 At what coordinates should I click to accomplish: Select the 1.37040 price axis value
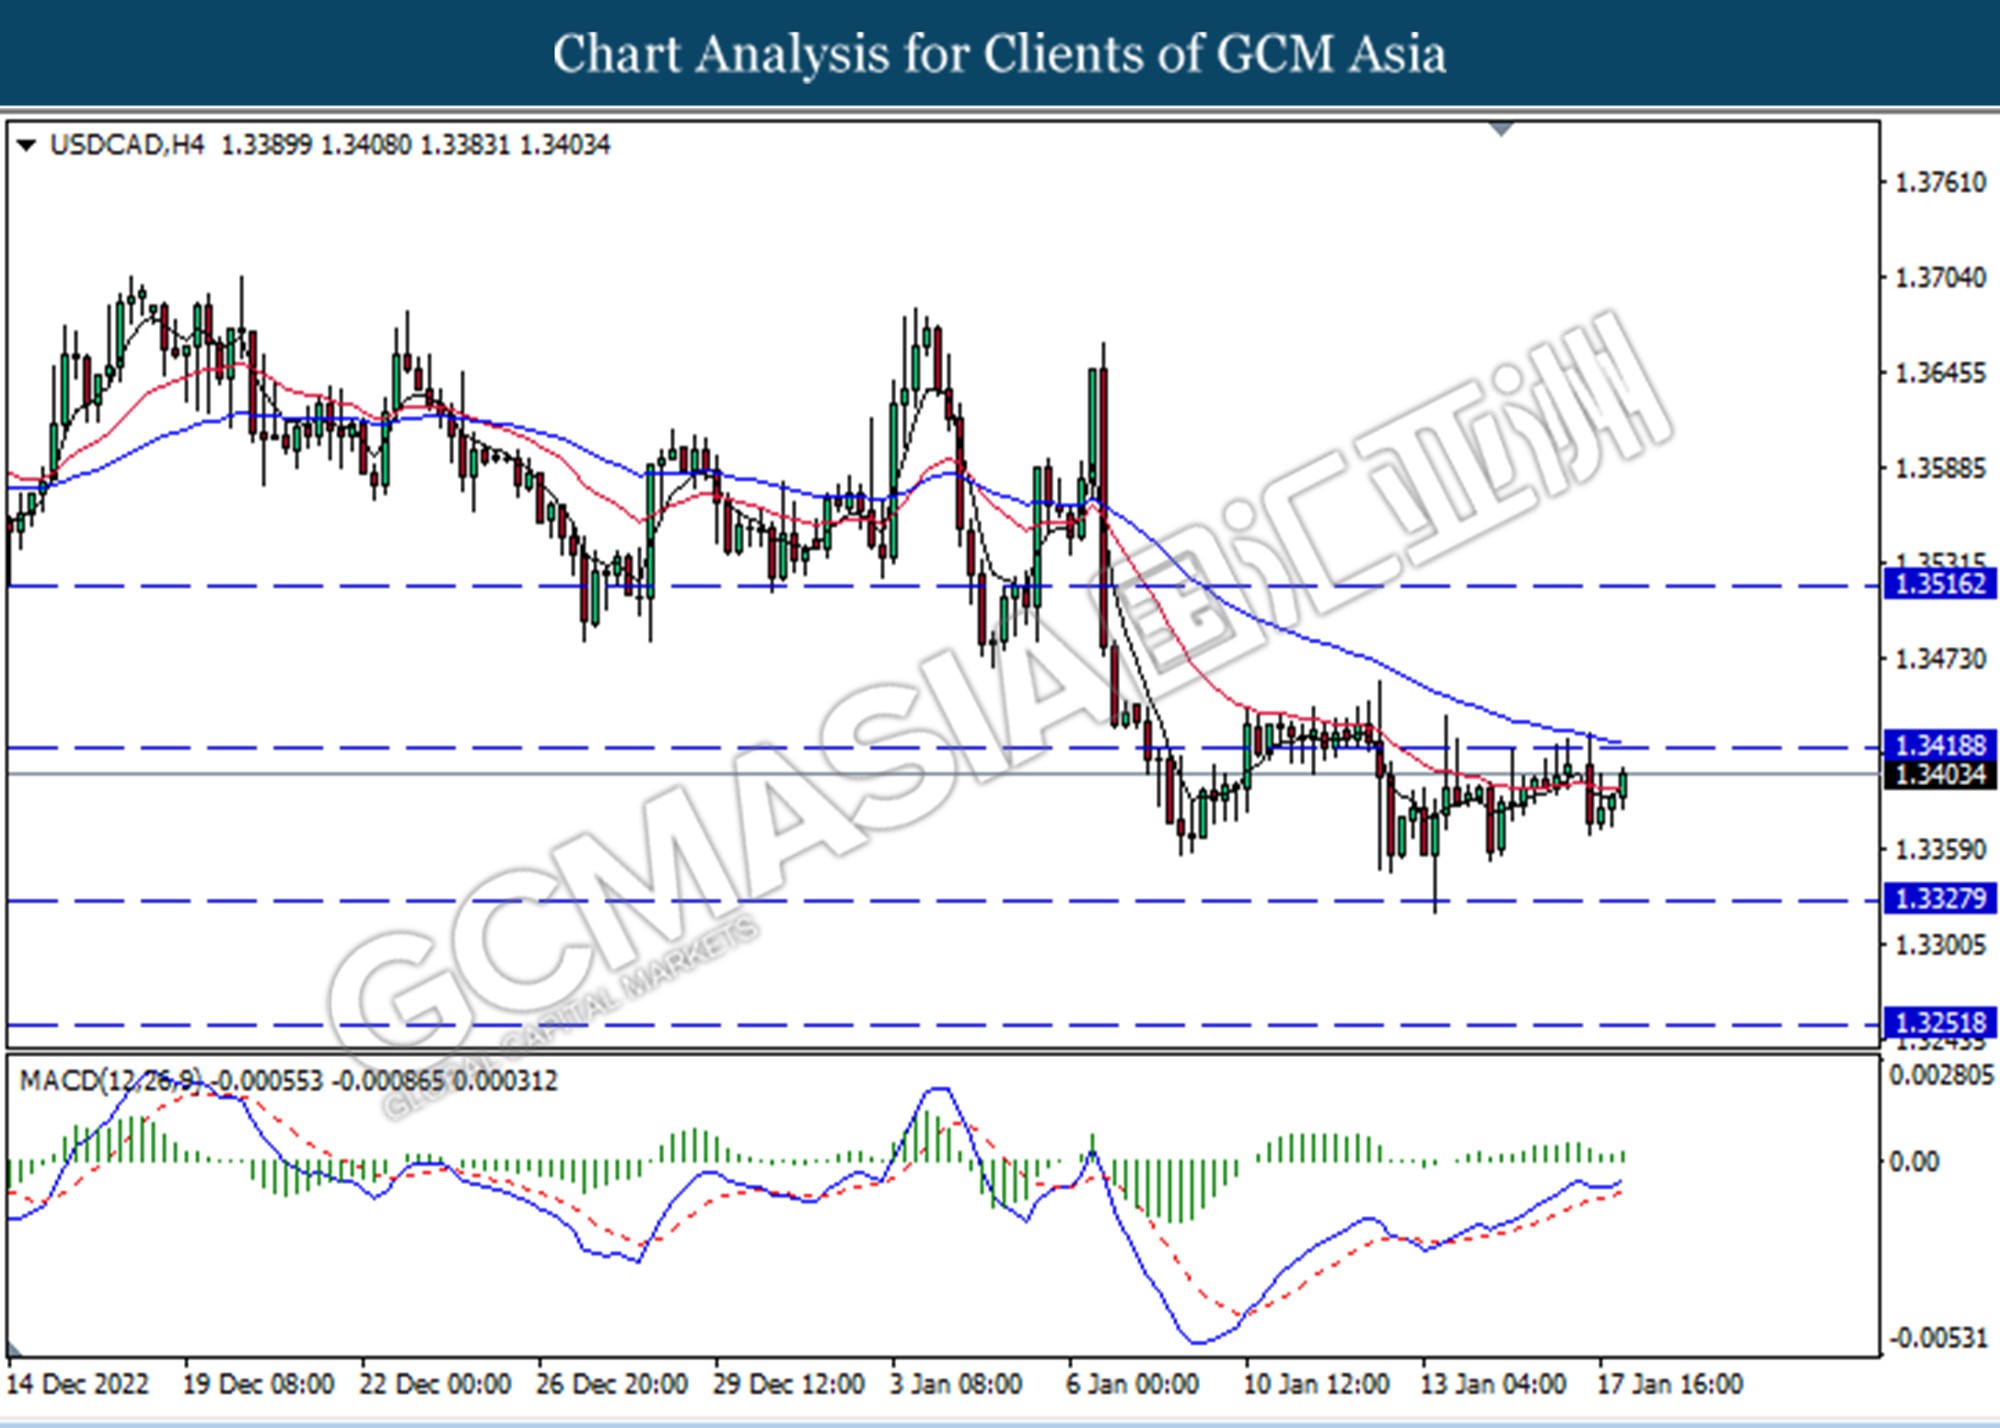(1941, 277)
